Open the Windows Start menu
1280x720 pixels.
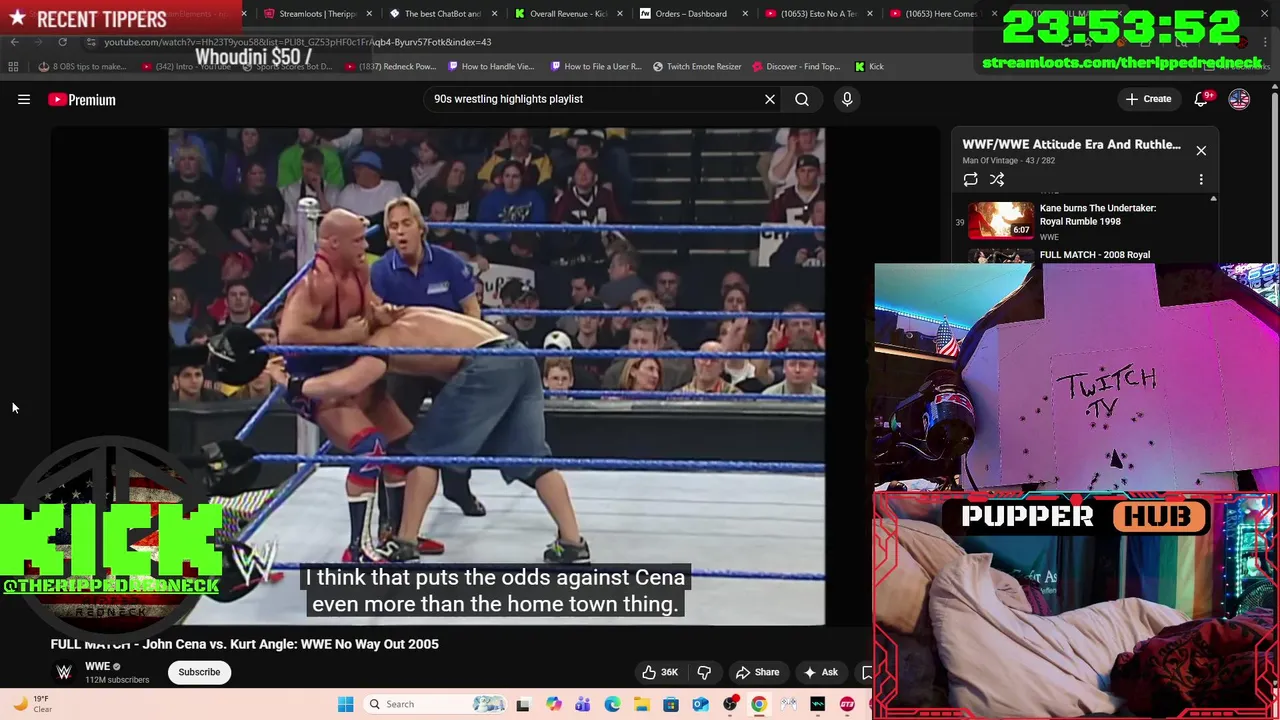coord(345,704)
